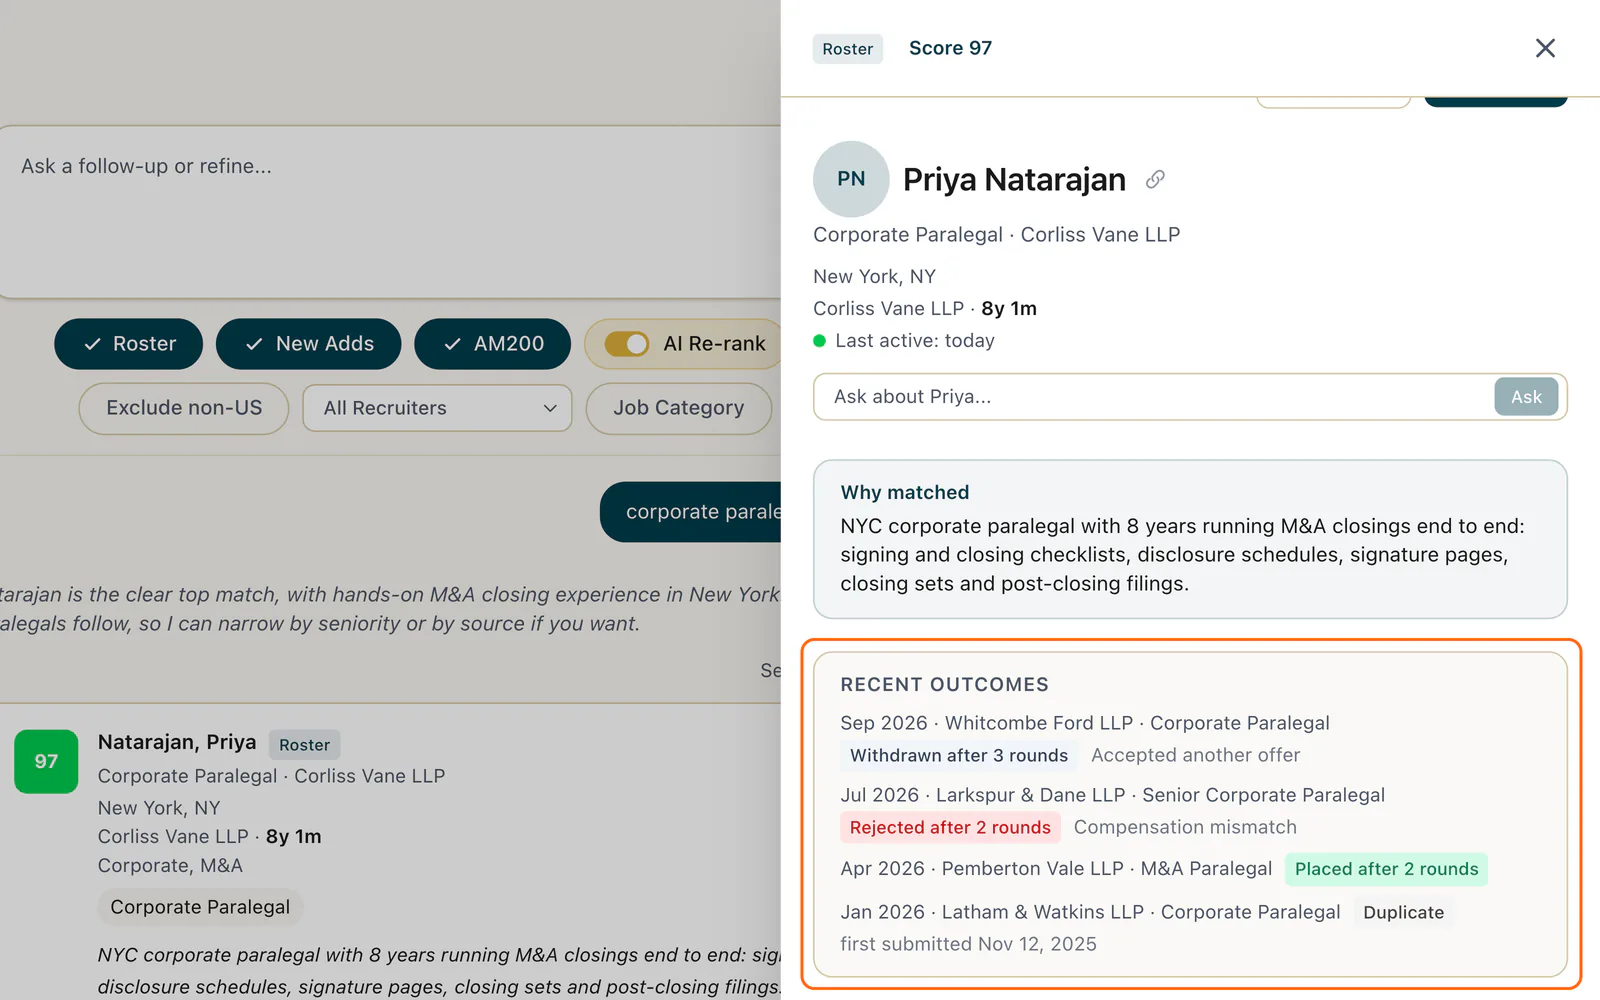Open the score 97 badge result
The width and height of the screenshot is (1600, 1000).
point(46,761)
